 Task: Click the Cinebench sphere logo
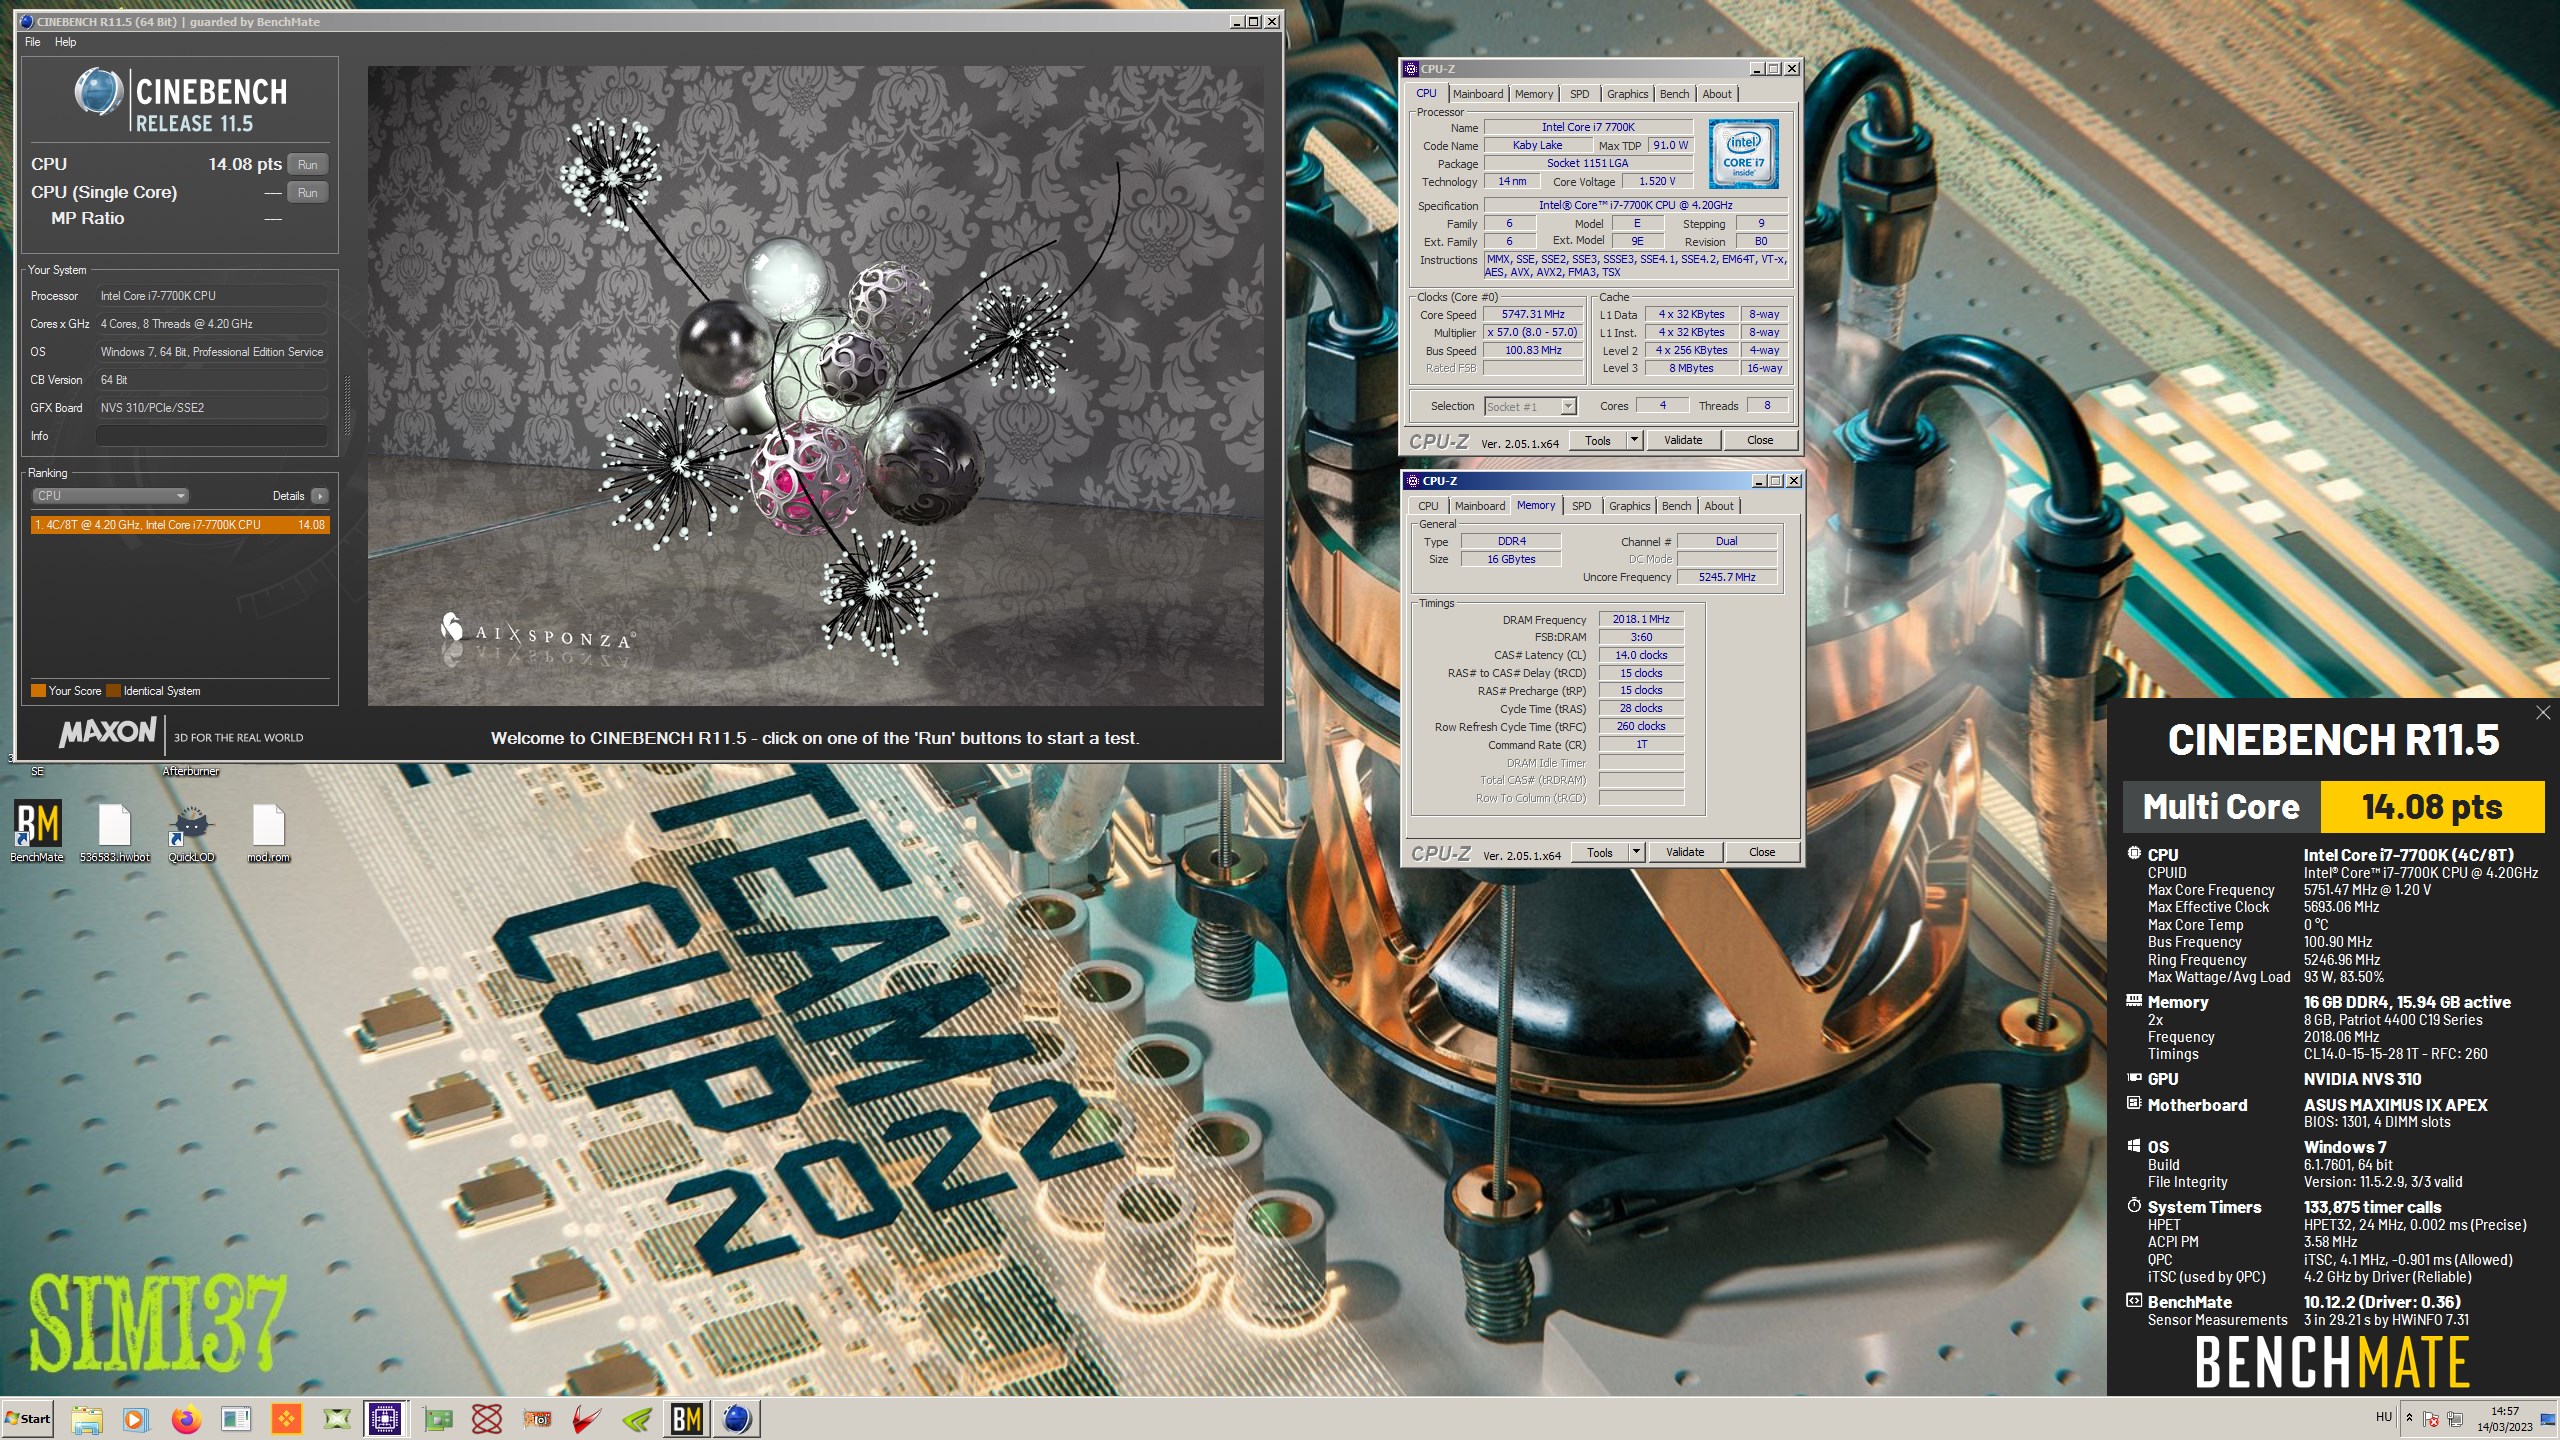click(98, 92)
